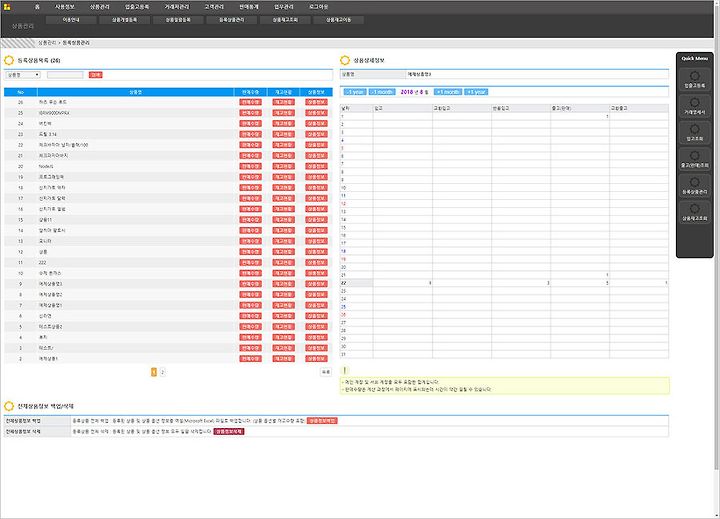Open 입고조회 in the Quick Menu
The width and height of the screenshot is (720, 519).
tap(694, 133)
